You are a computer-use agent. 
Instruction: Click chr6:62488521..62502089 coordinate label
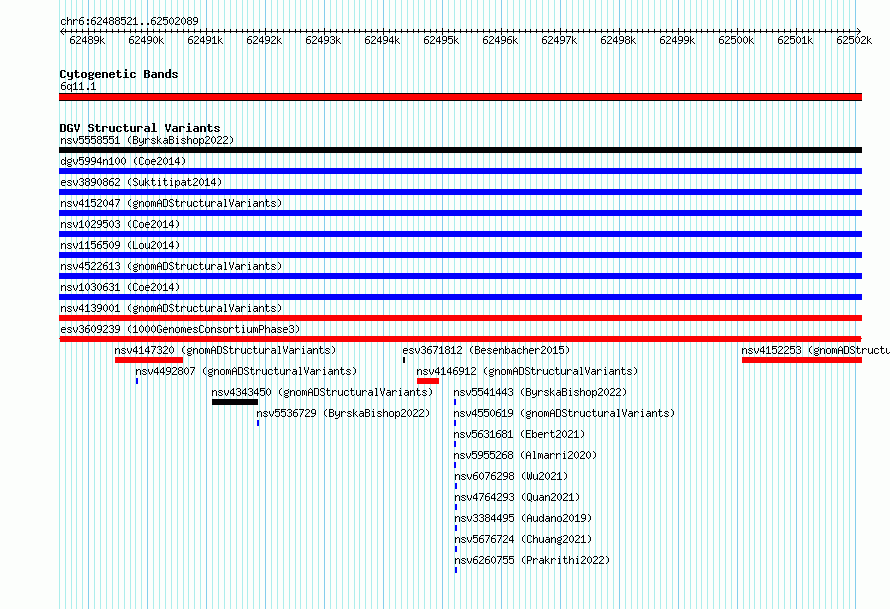(129, 22)
